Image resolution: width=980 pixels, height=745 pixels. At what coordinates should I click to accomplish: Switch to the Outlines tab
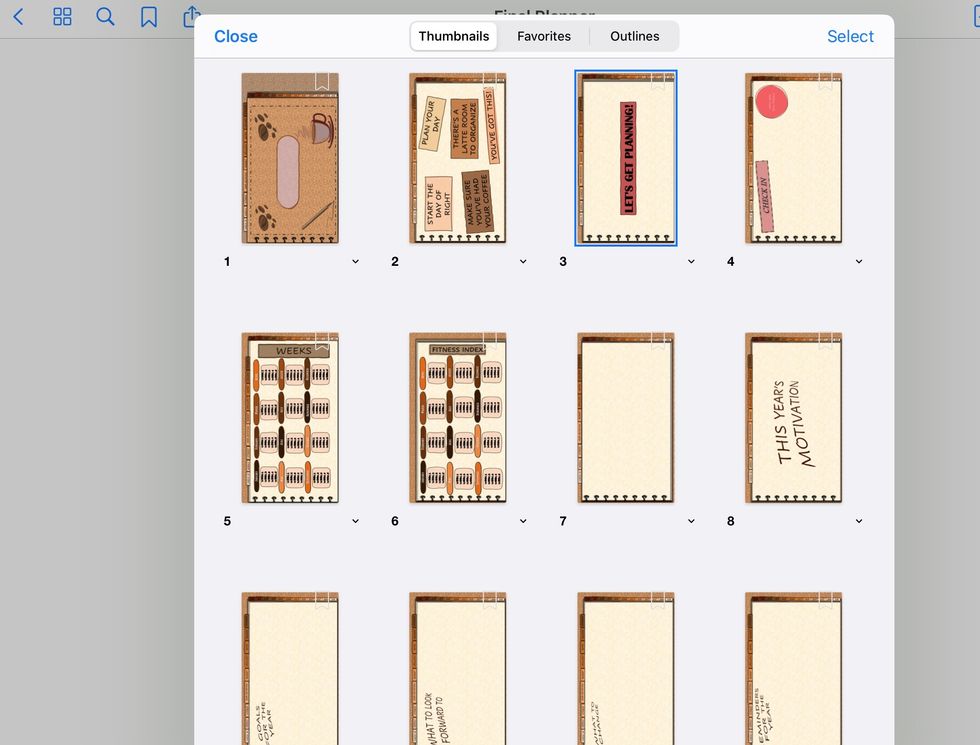tap(634, 36)
